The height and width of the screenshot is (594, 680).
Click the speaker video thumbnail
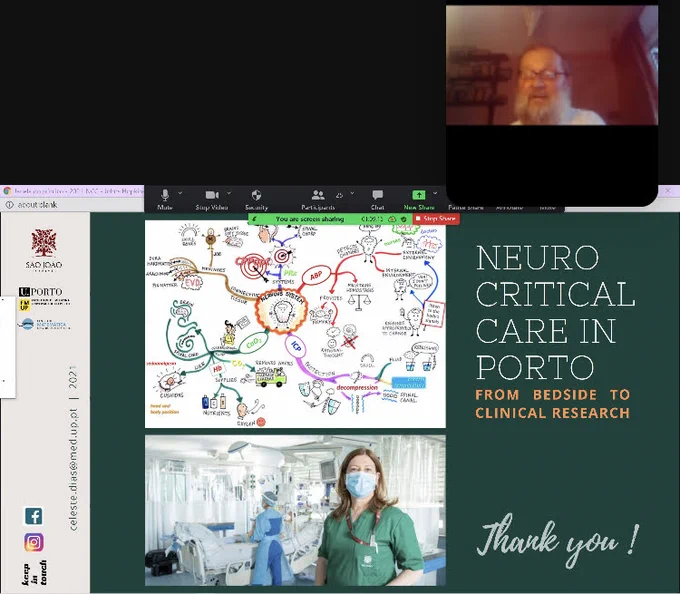552,65
